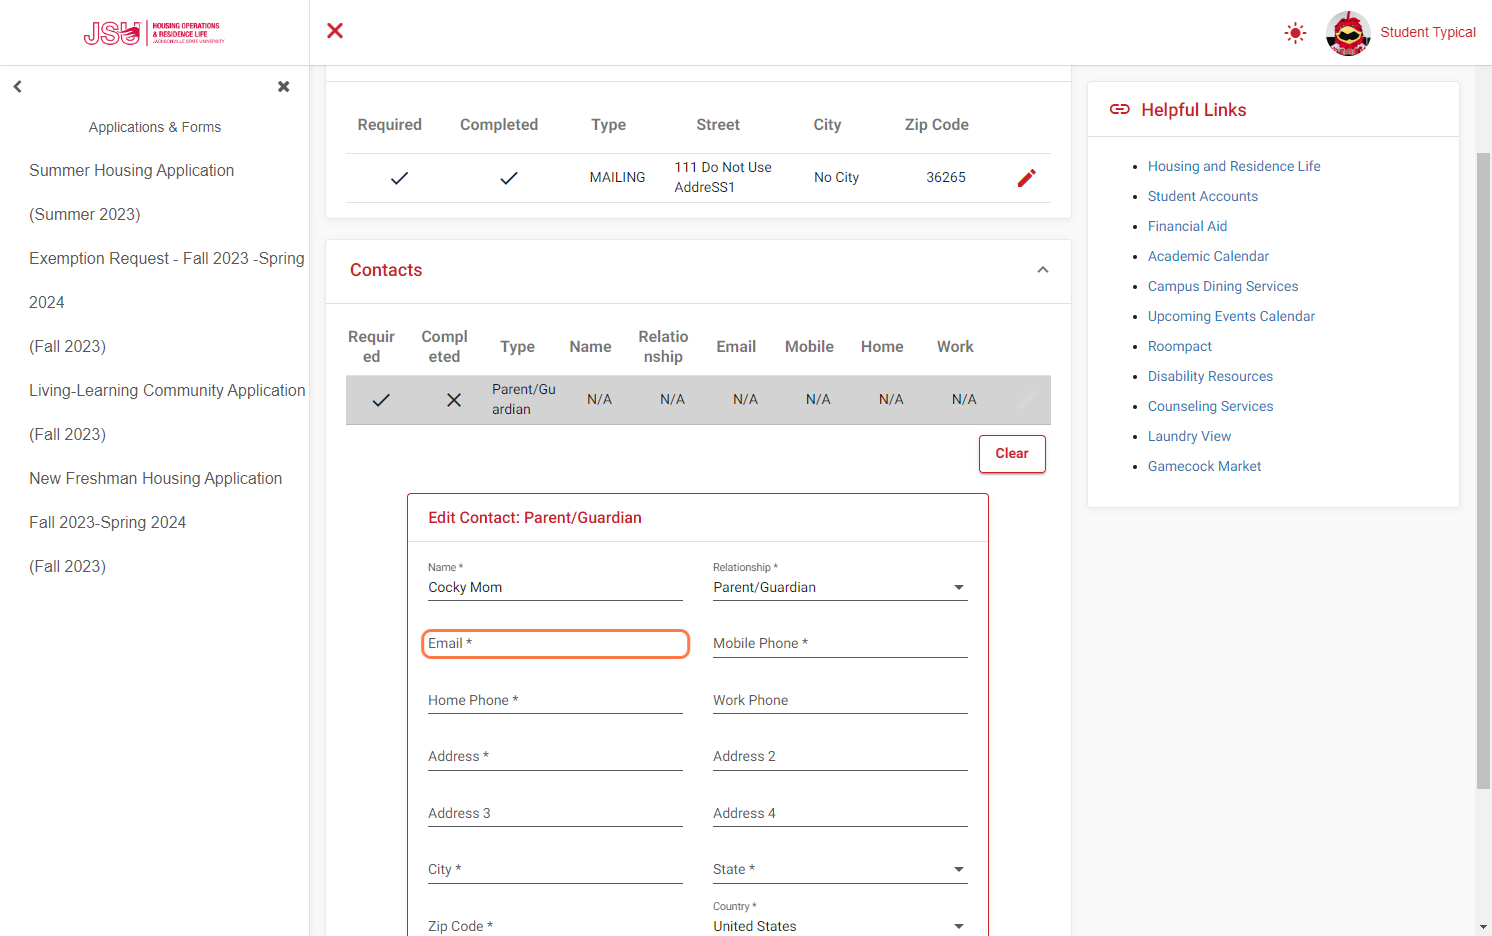Click the Clear button
This screenshot has width=1492, height=936.
point(1012,454)
